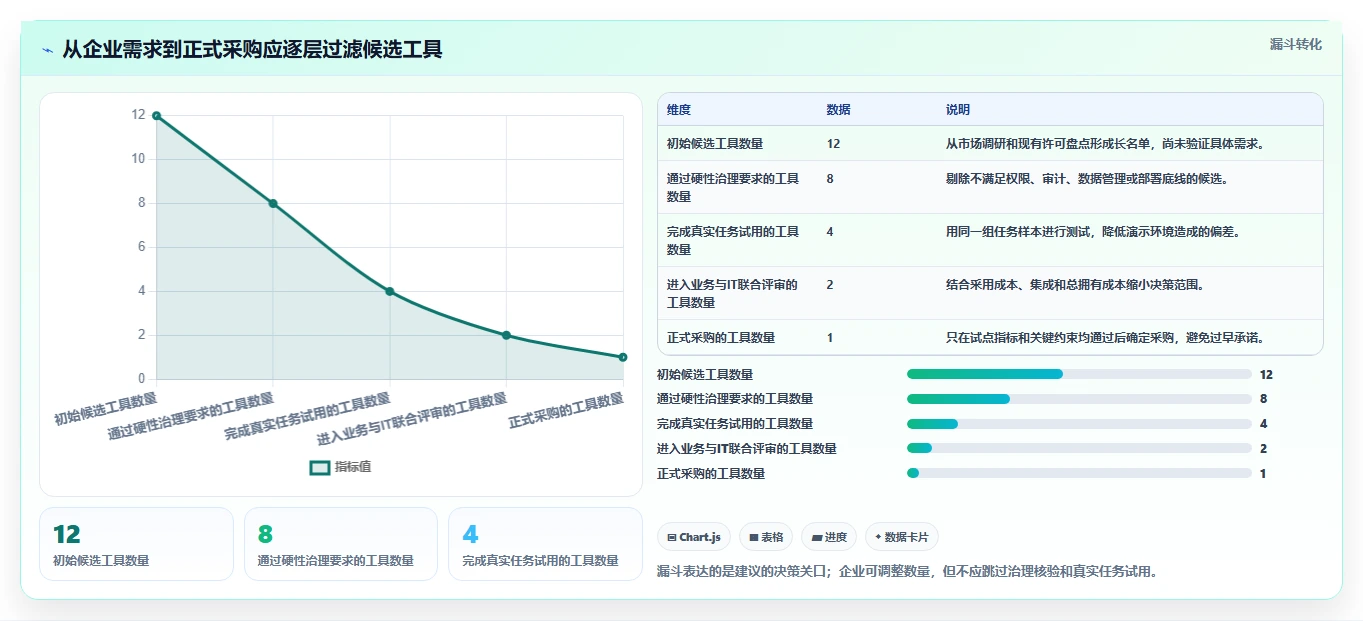This screenshot has height=621, width=1363.
Task: Click the description starting 剔除不满足权限
Action: [x=1087, y=179]
